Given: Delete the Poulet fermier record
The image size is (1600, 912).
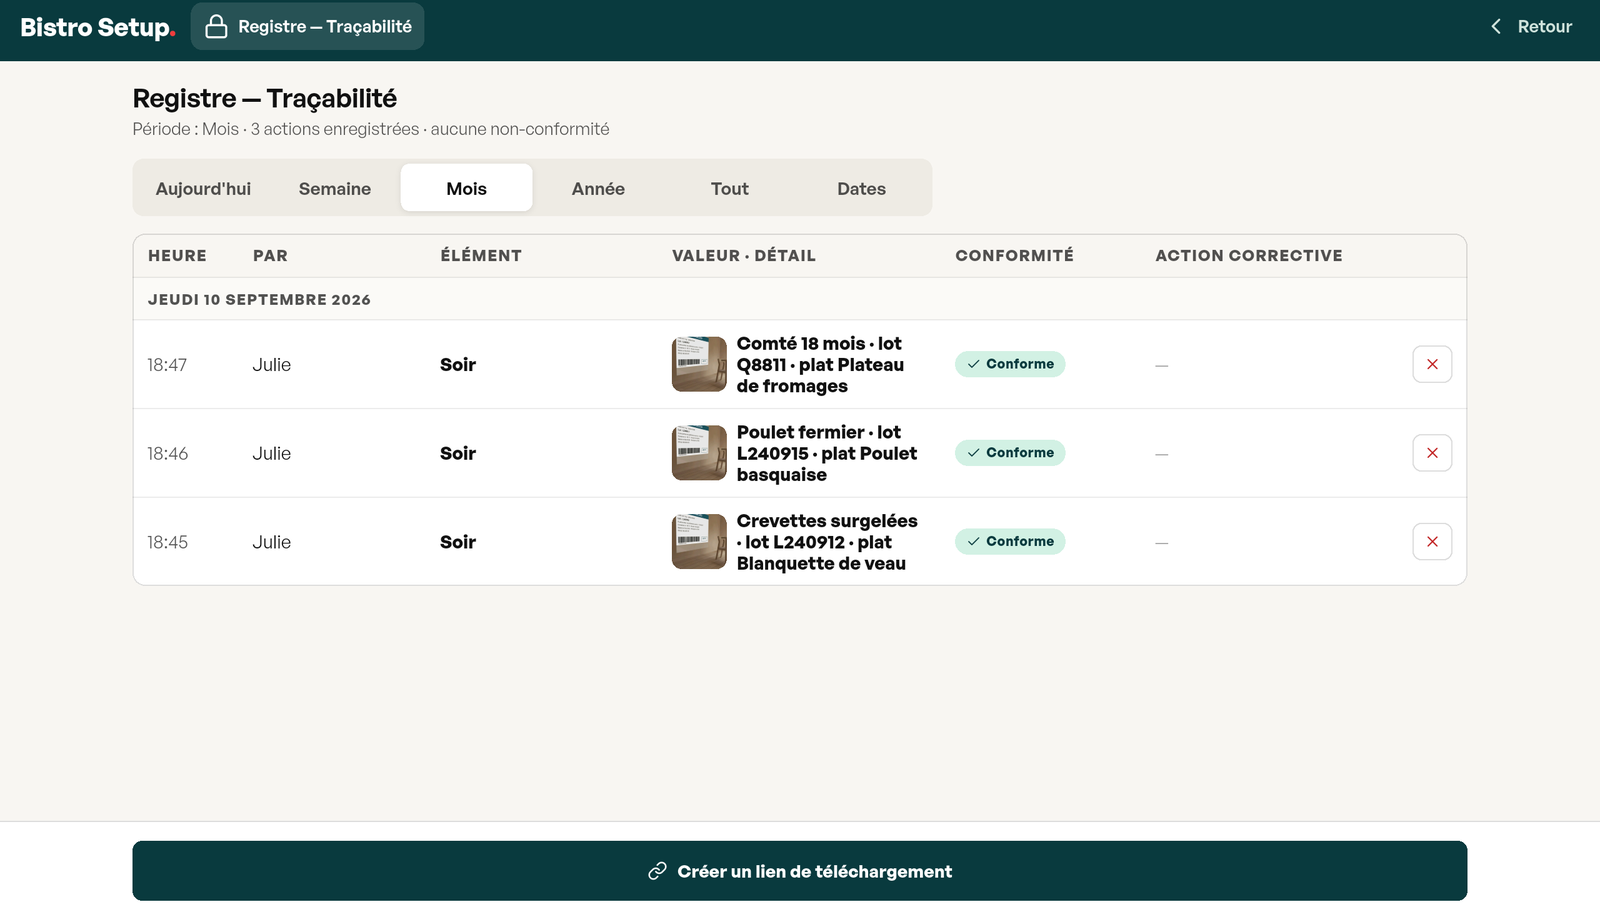Looking at the screenshot, I should (1432, 453).
